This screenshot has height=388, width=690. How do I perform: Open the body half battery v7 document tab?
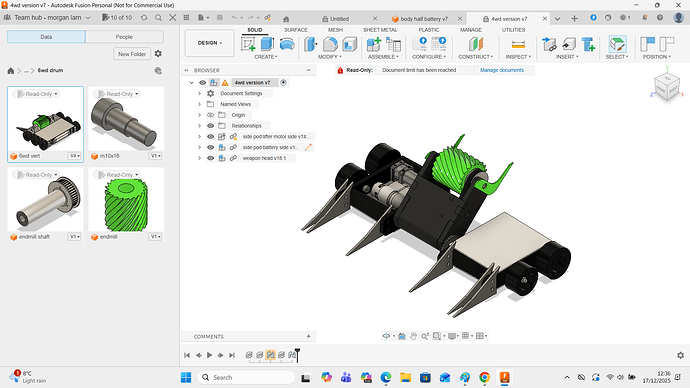[424, 19]
